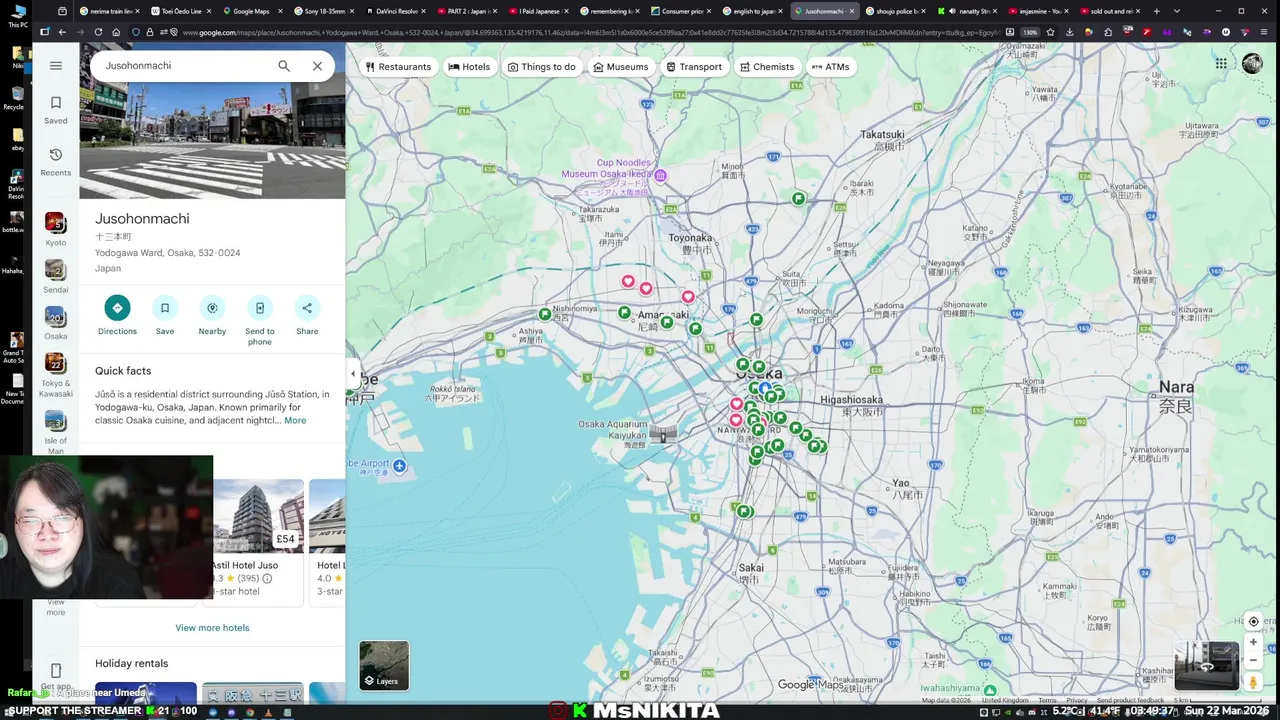1280x720 pixels.
Task: Open the Street View preview thumbnail
Action: point(1206,666)
